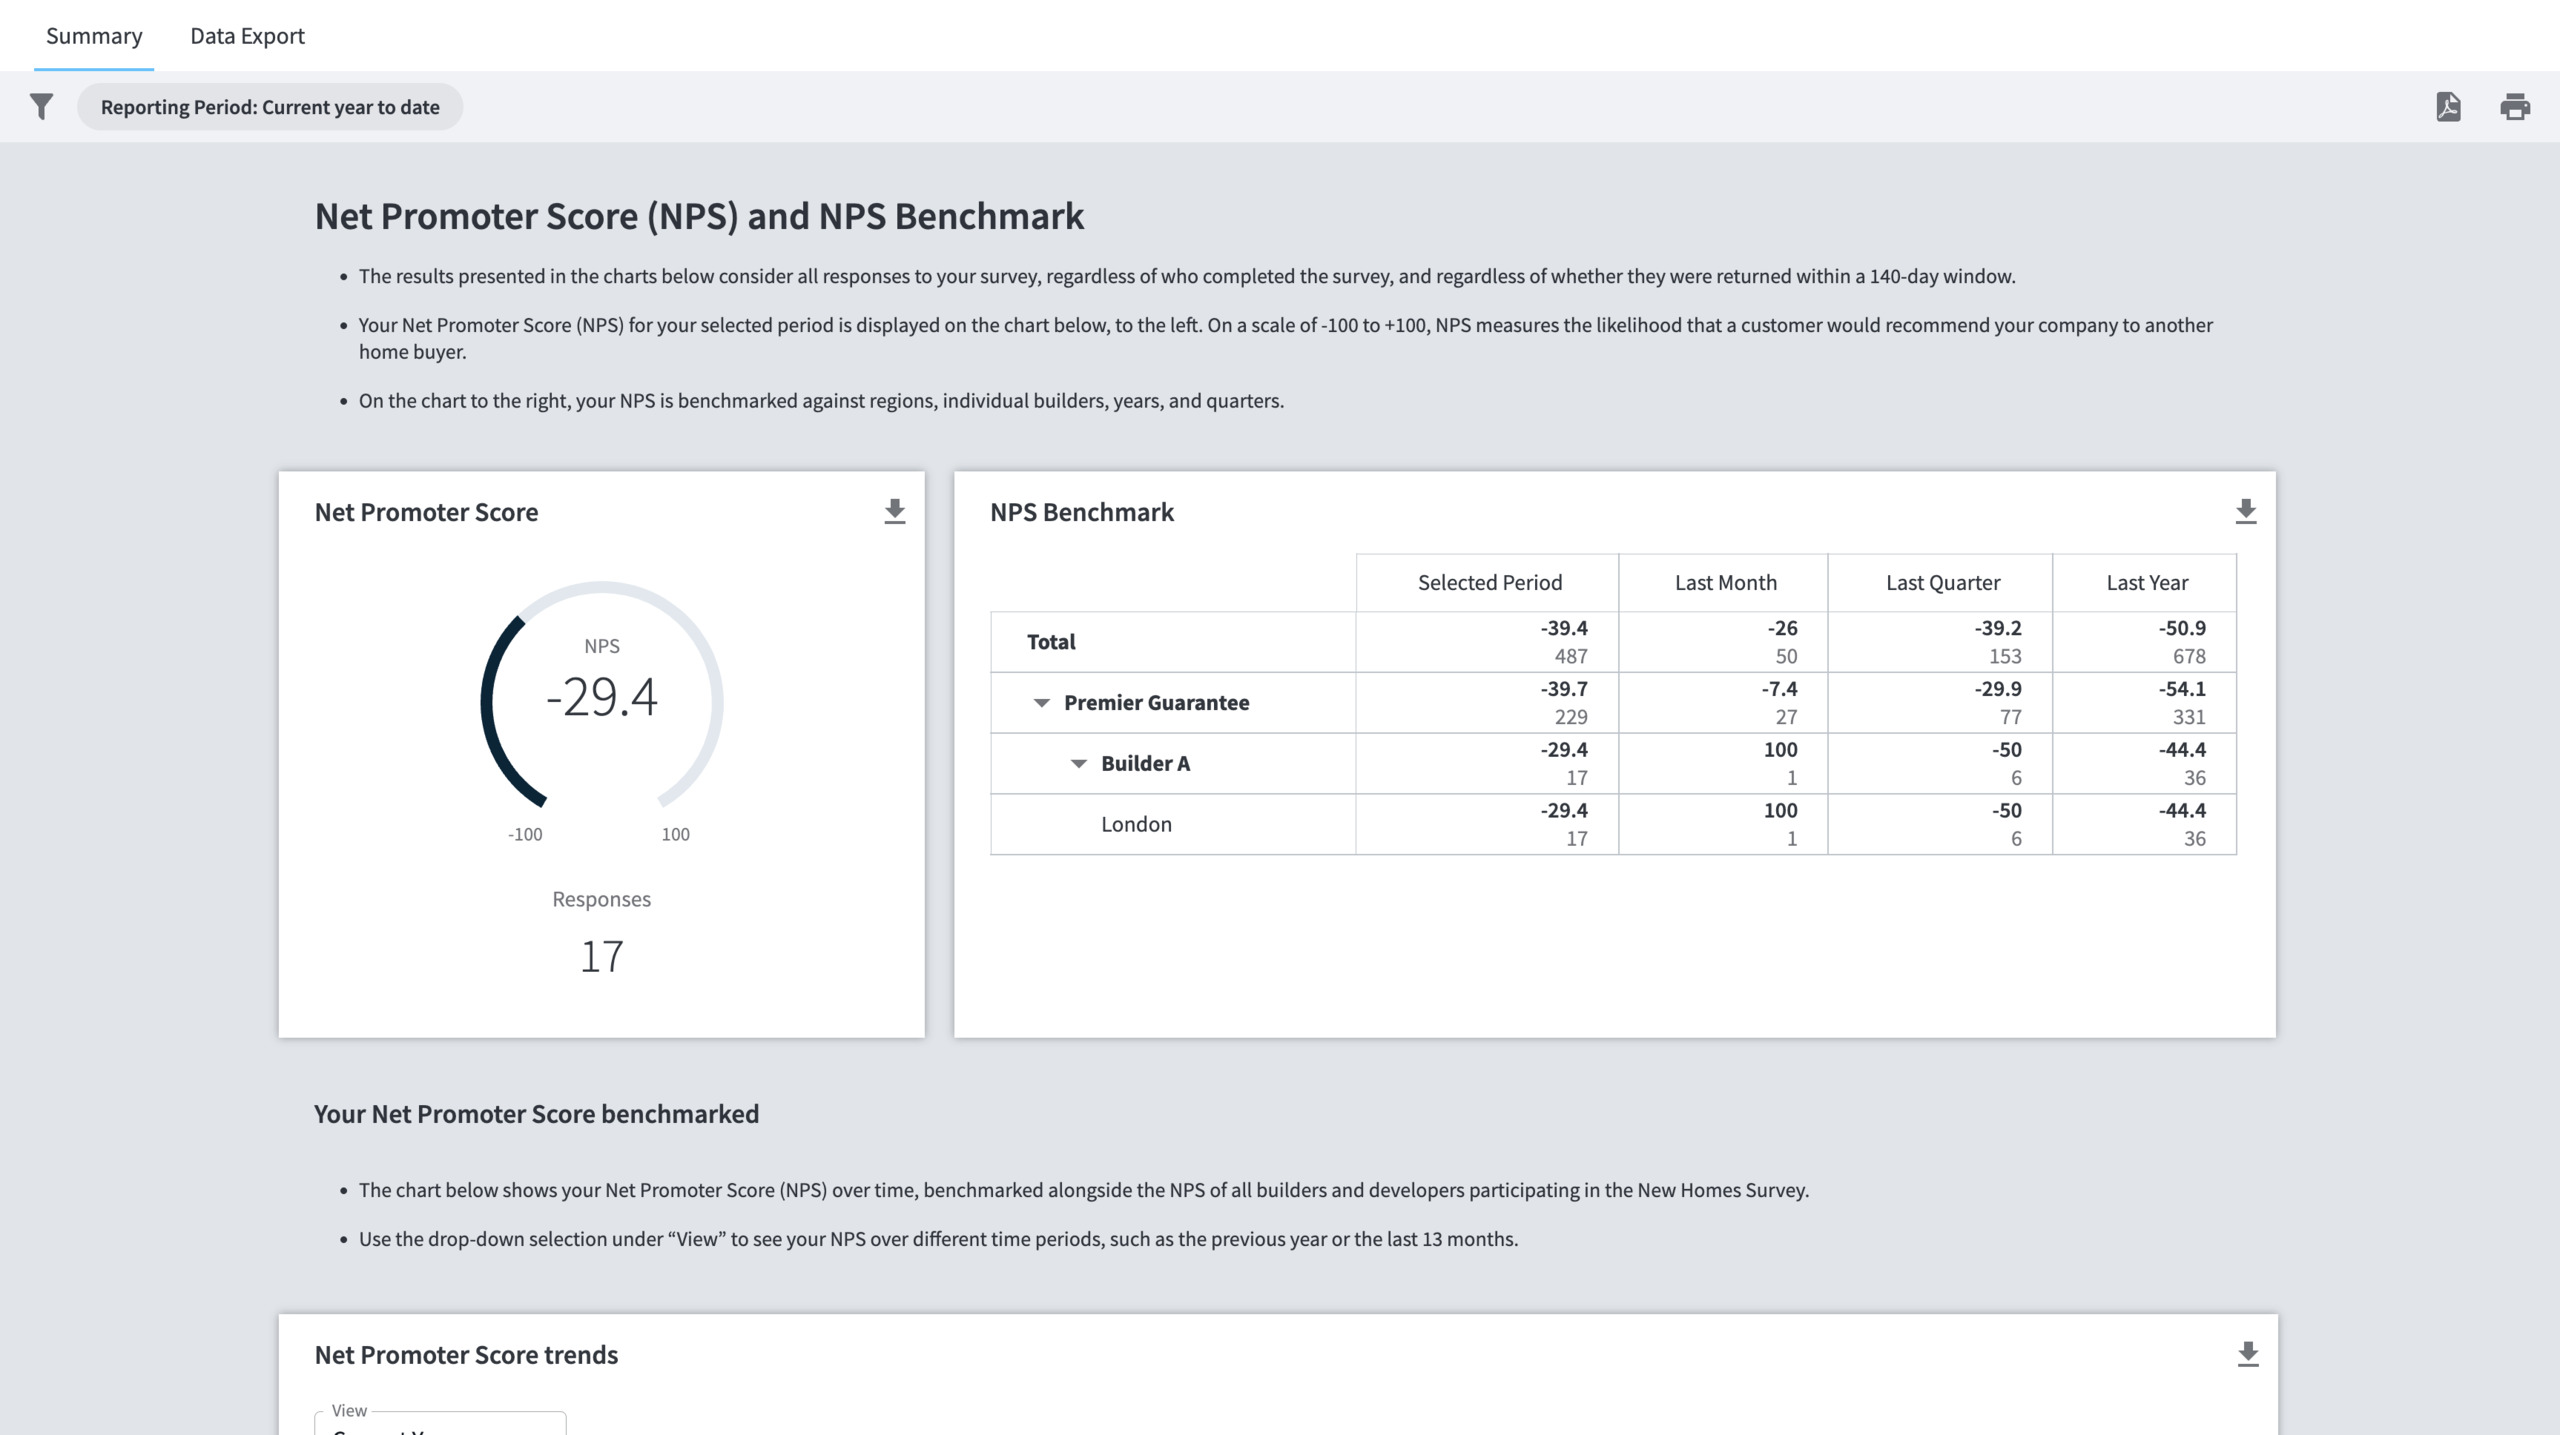Screen dimensions: 2560x1435
Task: Click Reporting Period filter chip
Action: (x=270, y=107)
